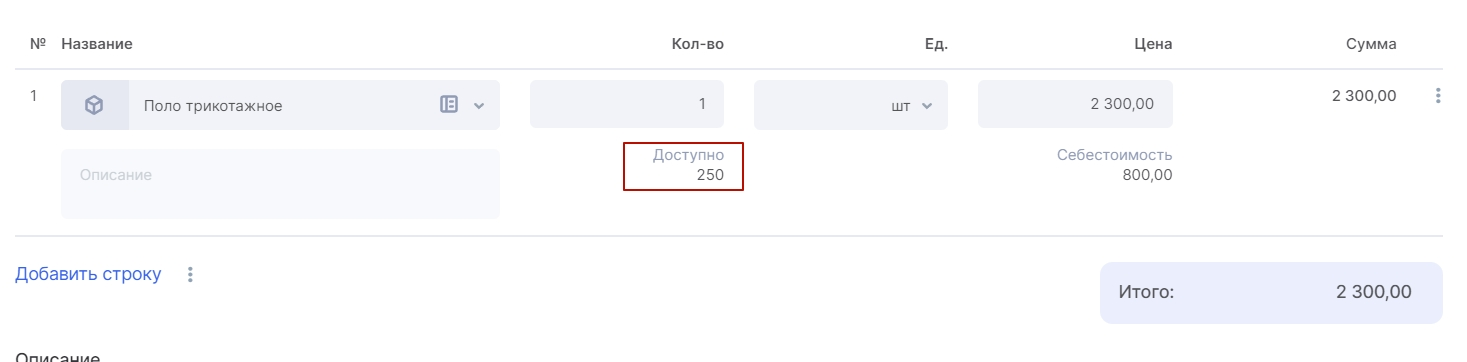Select the Поло трикотажное name field
Screen dimensions: 1467x362
click(280, 105)
